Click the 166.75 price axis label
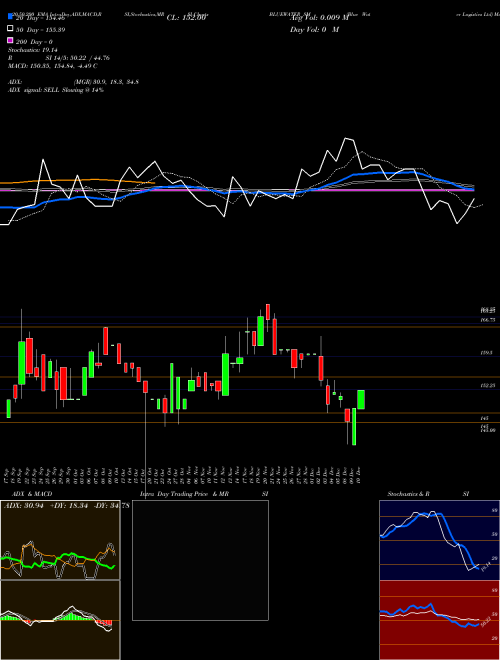The height and width of the screenshot is (660, 500). pyautogui.click(x=488, y=320)
